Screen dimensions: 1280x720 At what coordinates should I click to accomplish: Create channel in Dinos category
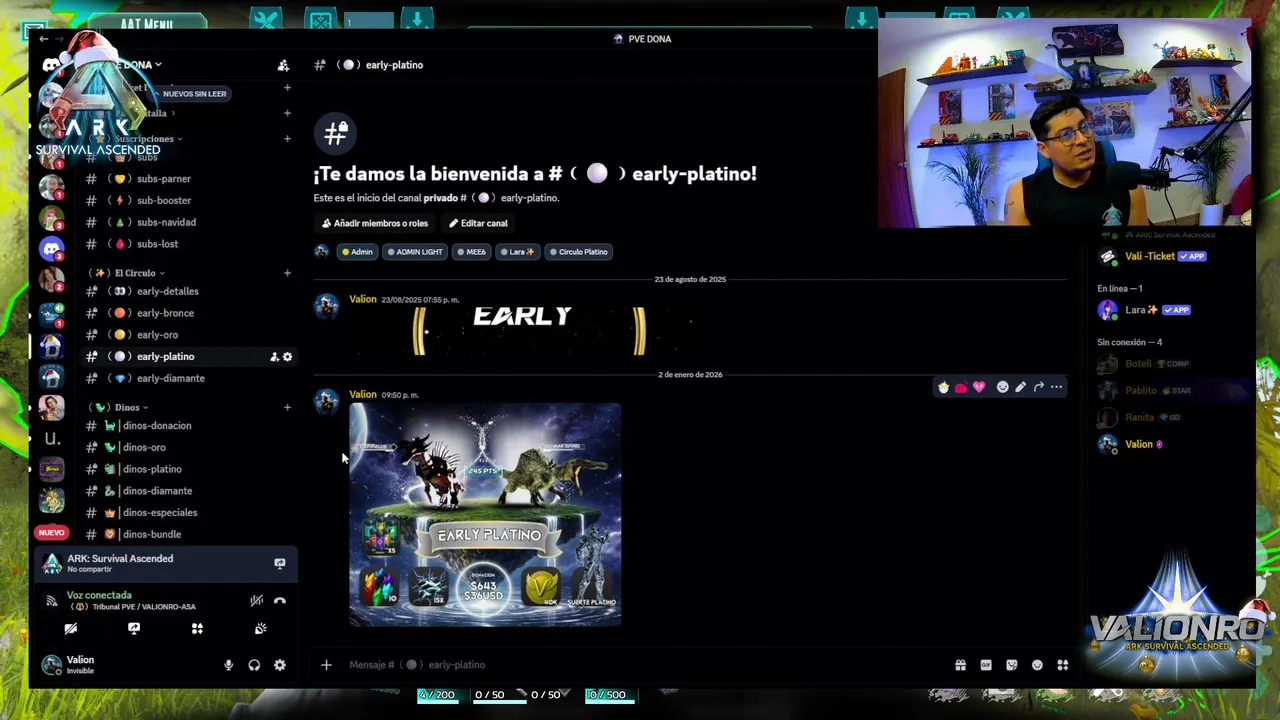[x=287, y=408]
